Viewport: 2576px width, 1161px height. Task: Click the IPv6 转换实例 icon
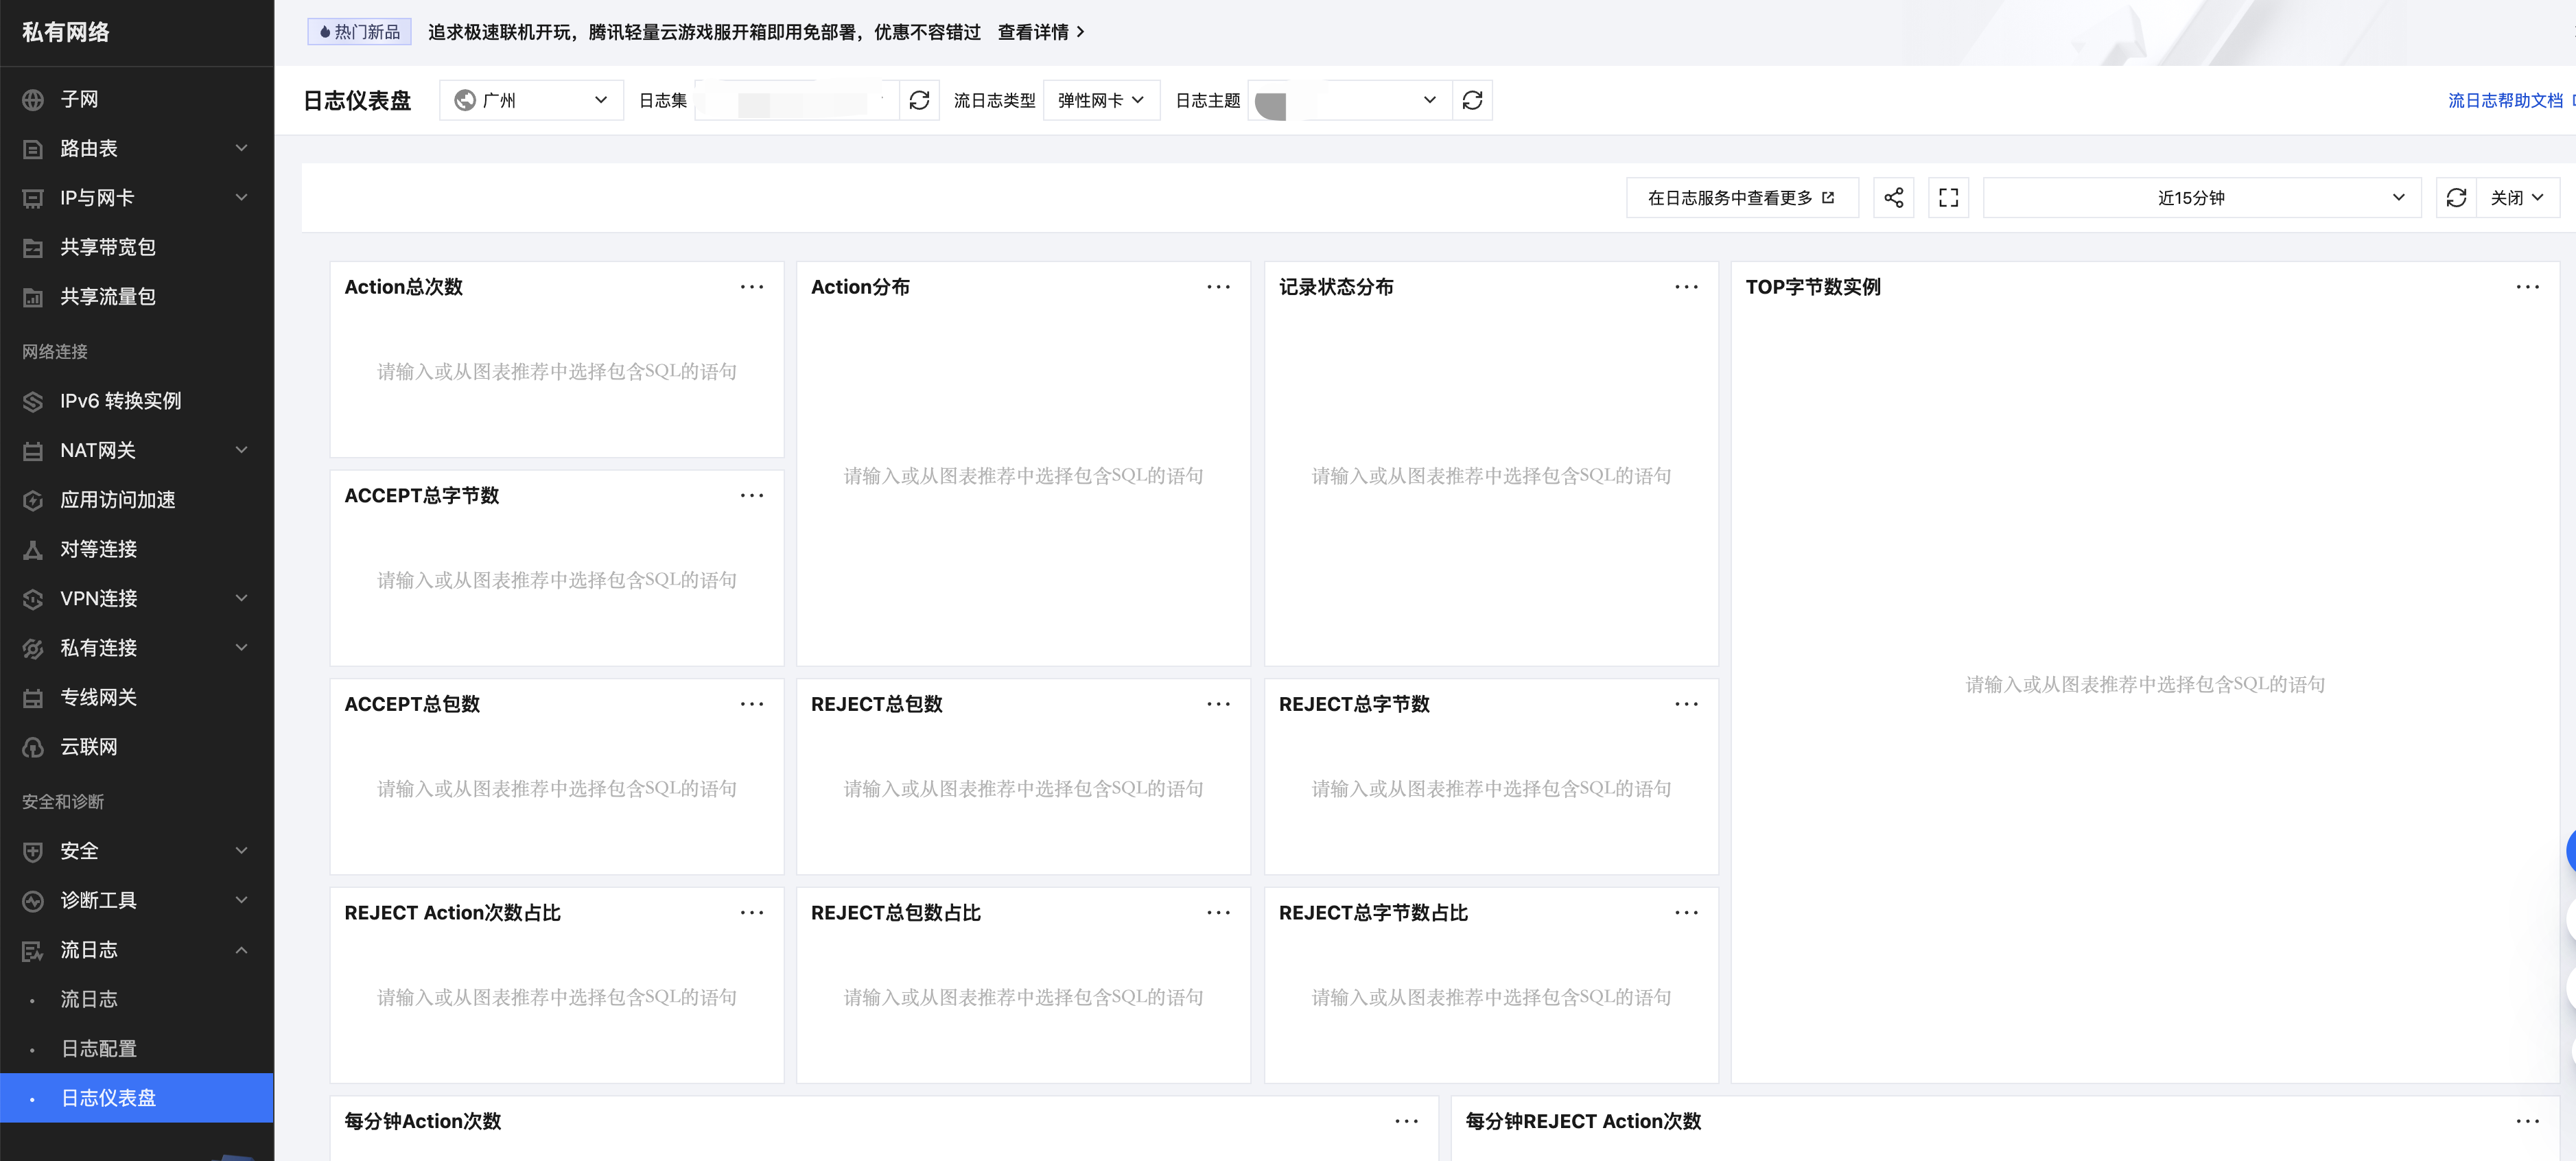tap(33, 401)
